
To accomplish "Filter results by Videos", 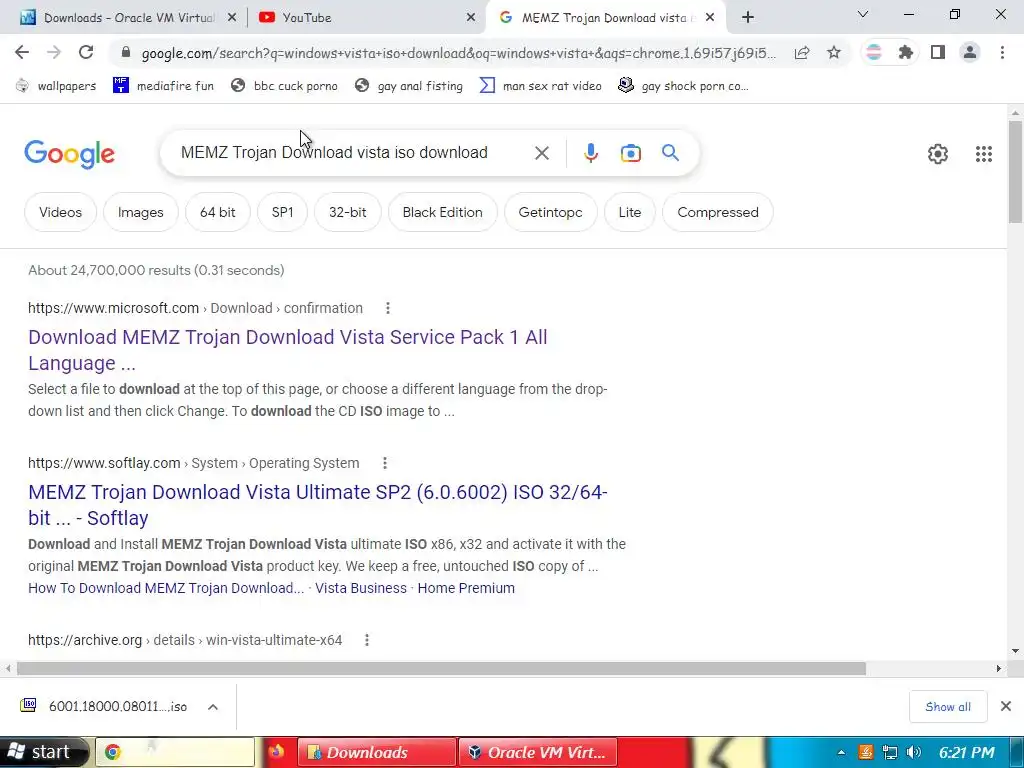I will (x=61, y=212).
